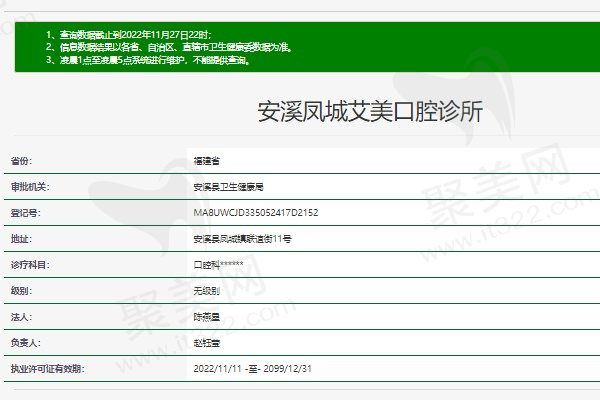Viewport: 600px width, 400px height.
Task: Select the address 安溪县凤城镇联道街11号
Action: 243,239
